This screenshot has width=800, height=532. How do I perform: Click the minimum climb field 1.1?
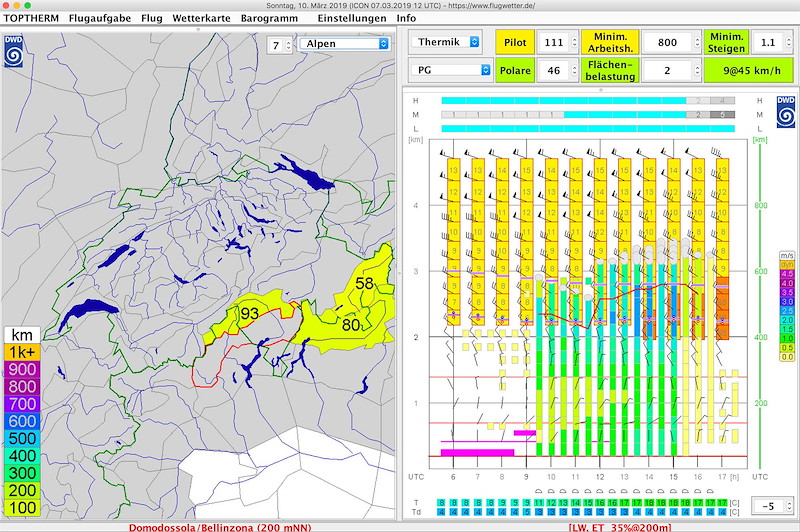click(x=768, y=42)
